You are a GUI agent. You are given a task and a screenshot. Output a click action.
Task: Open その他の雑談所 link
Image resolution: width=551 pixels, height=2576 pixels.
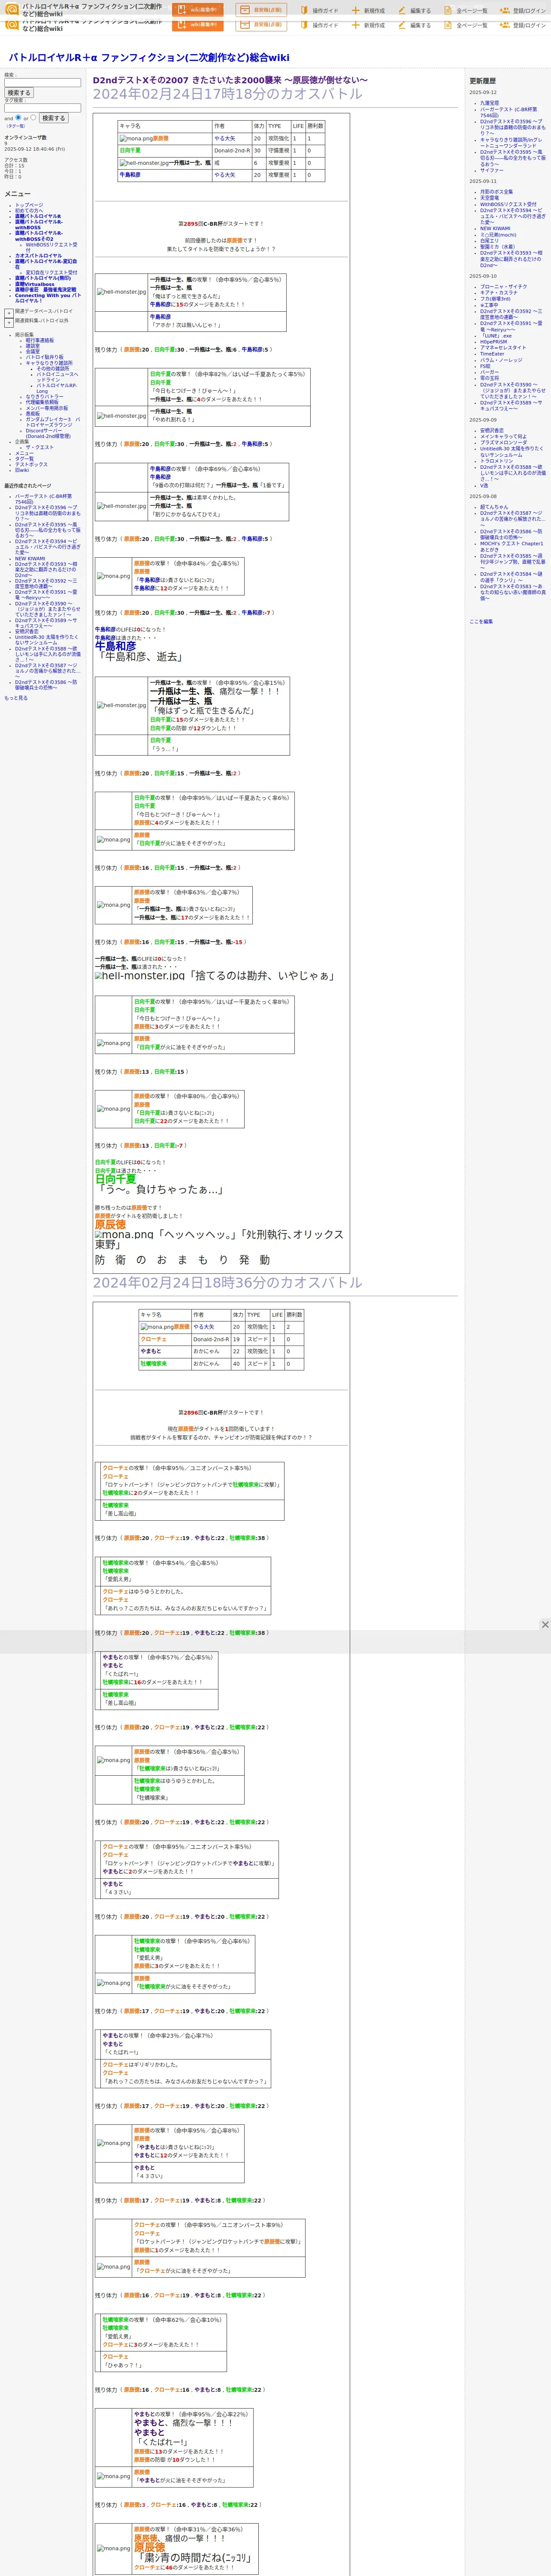tap(54, 368)
